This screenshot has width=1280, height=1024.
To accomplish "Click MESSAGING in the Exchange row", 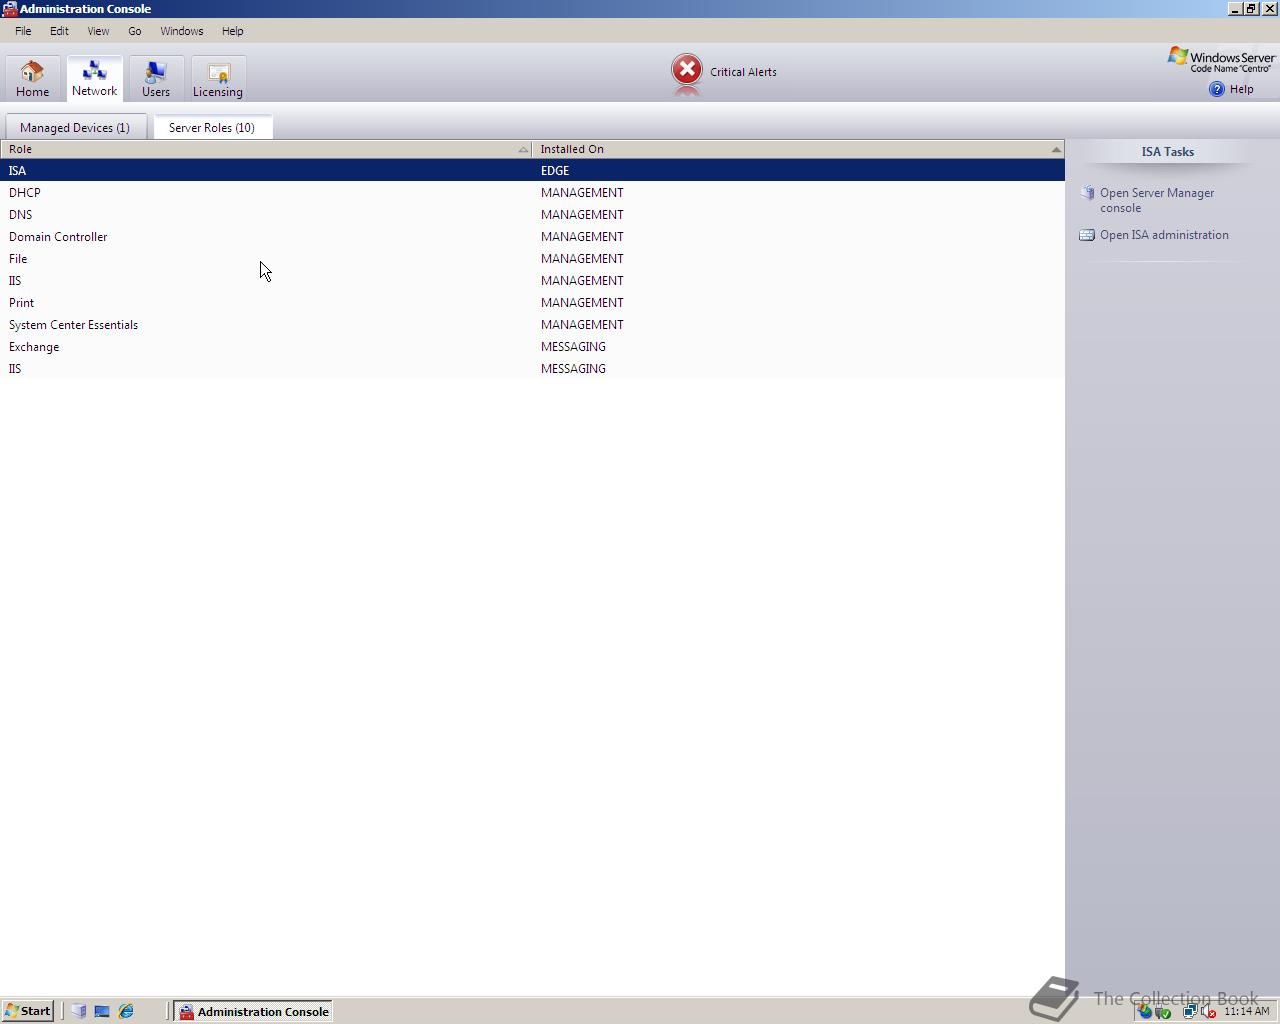I will click(573, 346).
